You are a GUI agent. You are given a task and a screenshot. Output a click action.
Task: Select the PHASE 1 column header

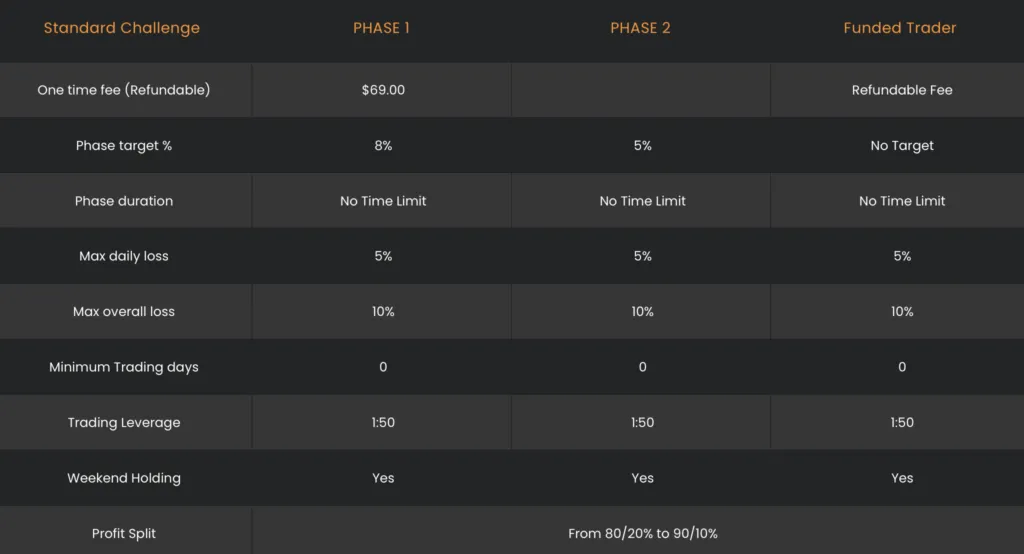pyautogui.click(x=382, y=28)
